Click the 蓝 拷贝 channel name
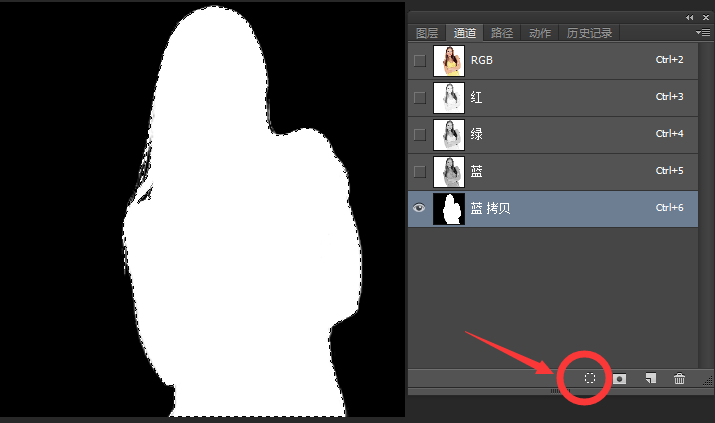715x423 pixels. pyautogui.click(x=490, y=208)
